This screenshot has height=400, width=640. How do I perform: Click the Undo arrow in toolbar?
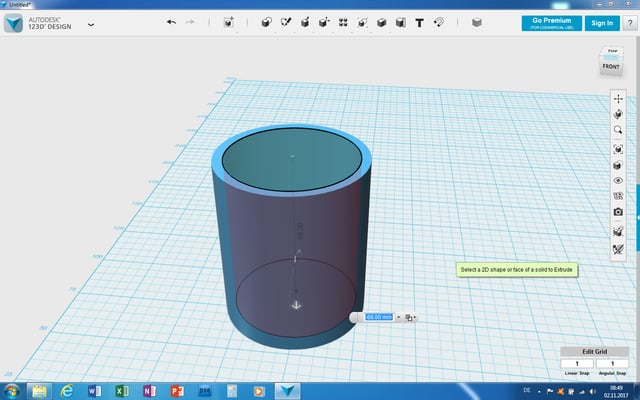(171, 22)
